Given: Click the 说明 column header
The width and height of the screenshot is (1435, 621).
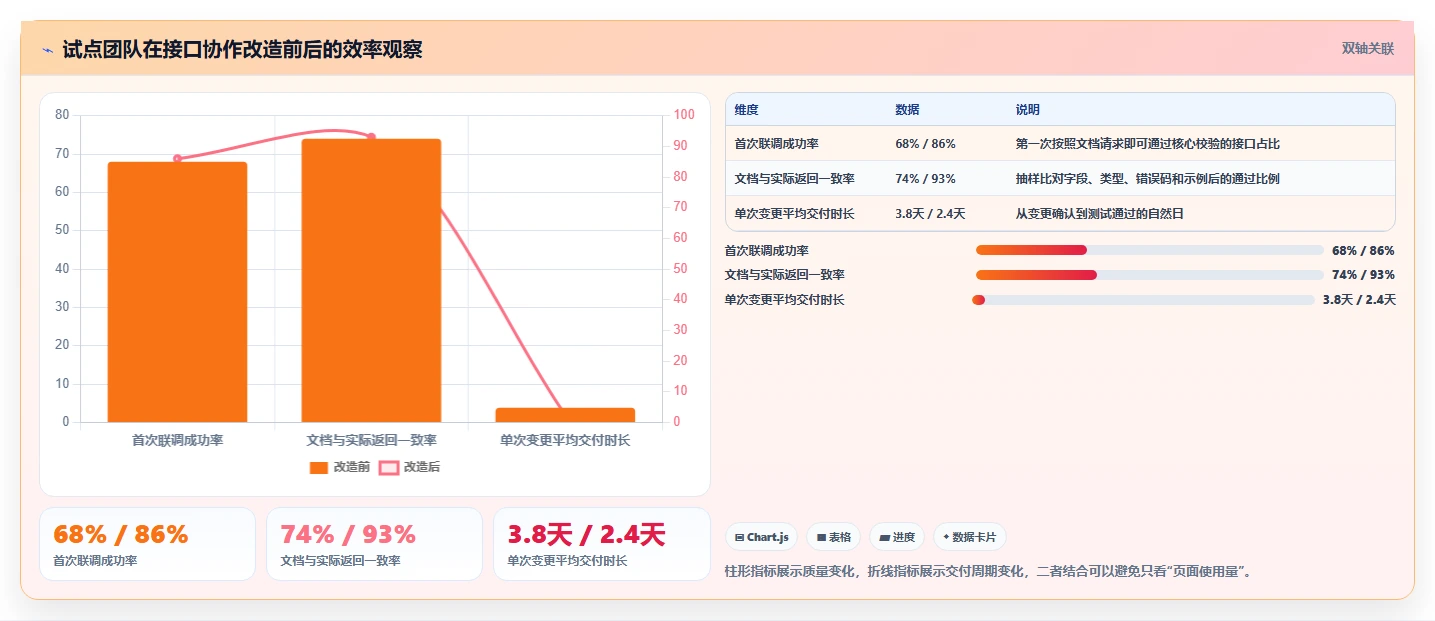Looking at the screenshot, I should [1027, 110].
